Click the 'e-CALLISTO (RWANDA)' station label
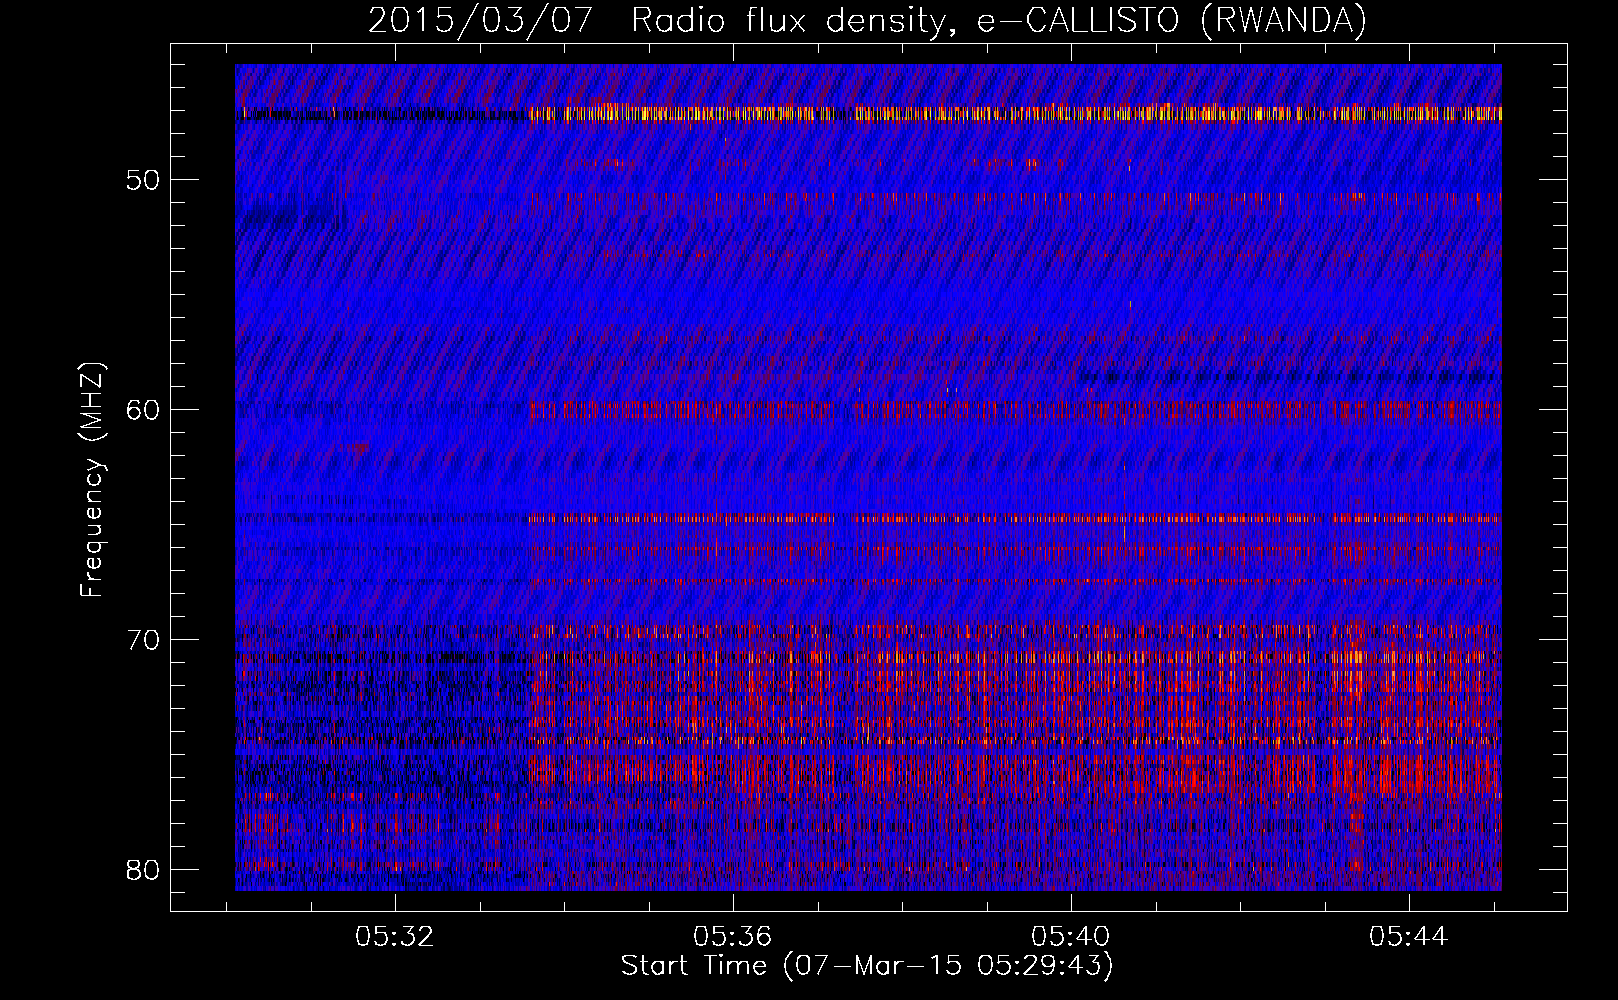 pyautogui.click(x=1172, y=21)
